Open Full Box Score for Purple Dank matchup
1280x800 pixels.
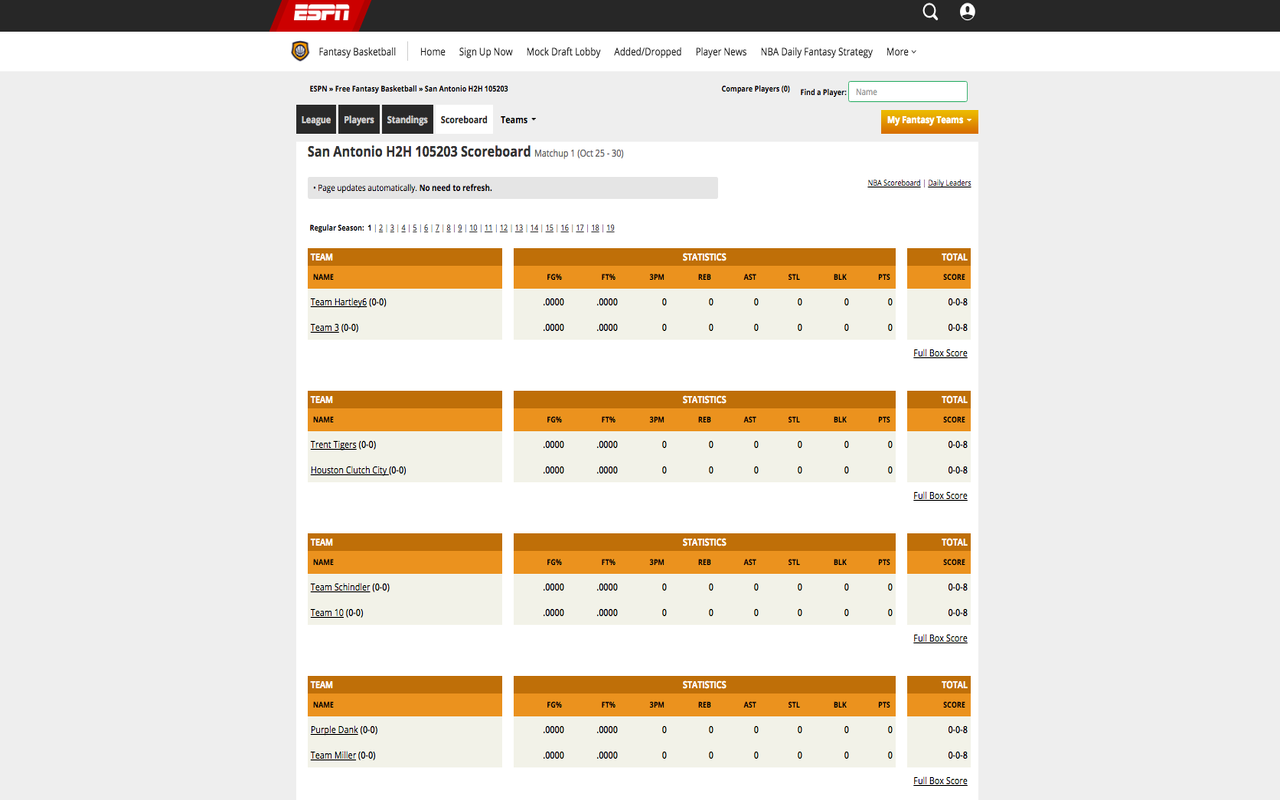pos(940,781)
